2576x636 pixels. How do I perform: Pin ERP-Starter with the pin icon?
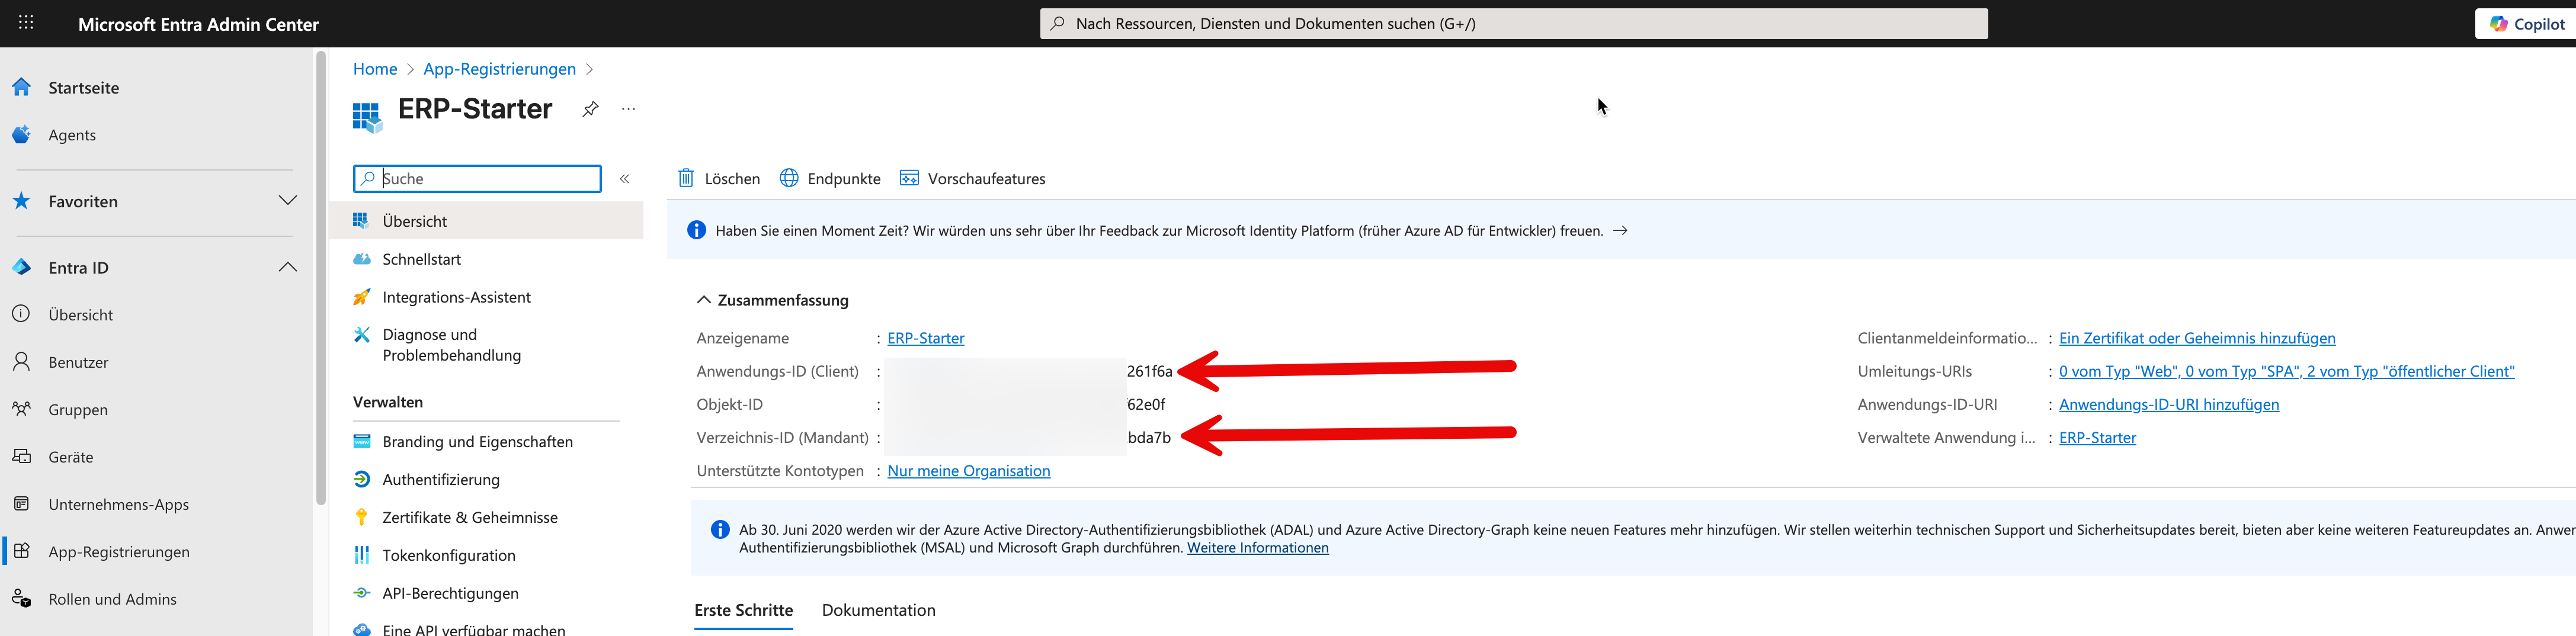pos(591,109)
